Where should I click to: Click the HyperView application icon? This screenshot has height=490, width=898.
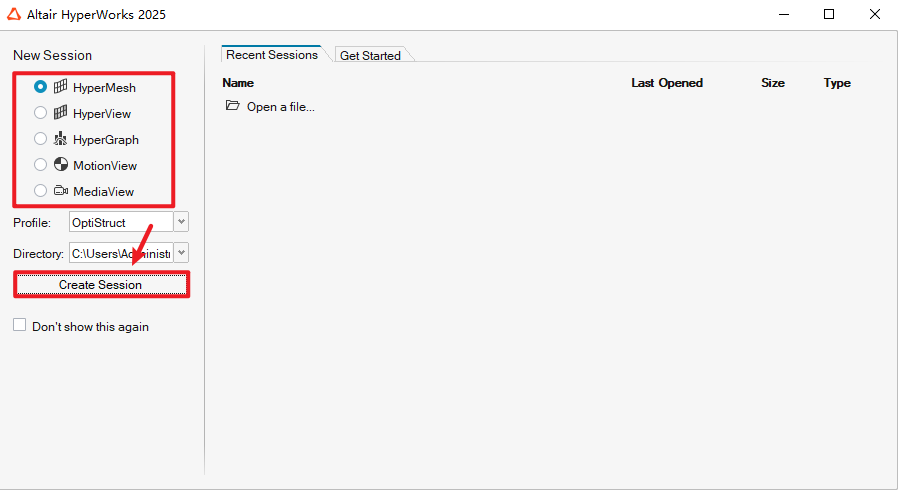pyautogui.click(x=60, y=113)
